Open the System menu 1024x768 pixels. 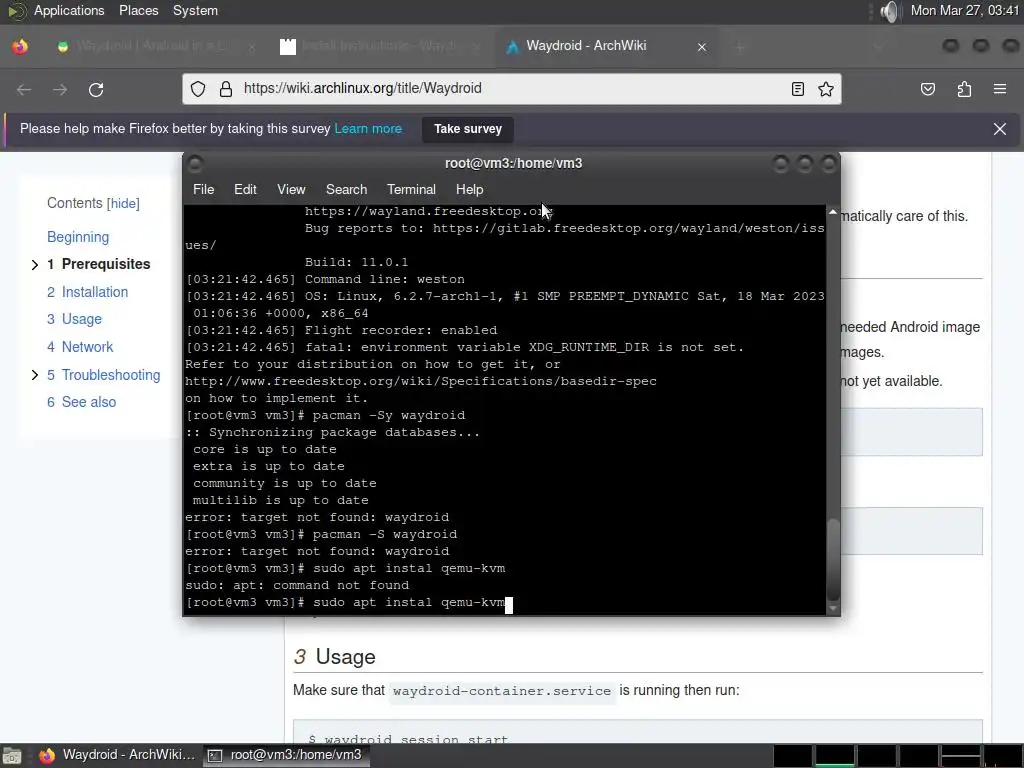point(195,10)
